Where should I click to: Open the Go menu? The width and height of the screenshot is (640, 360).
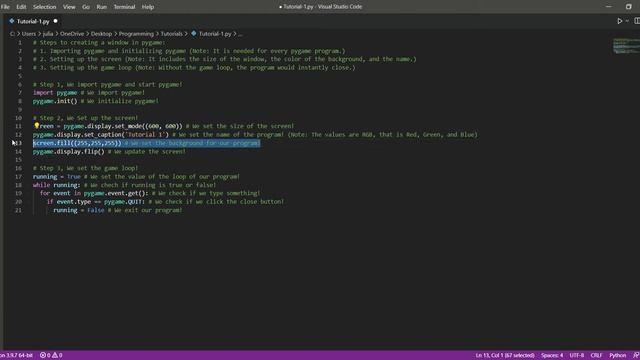(86, 7)
